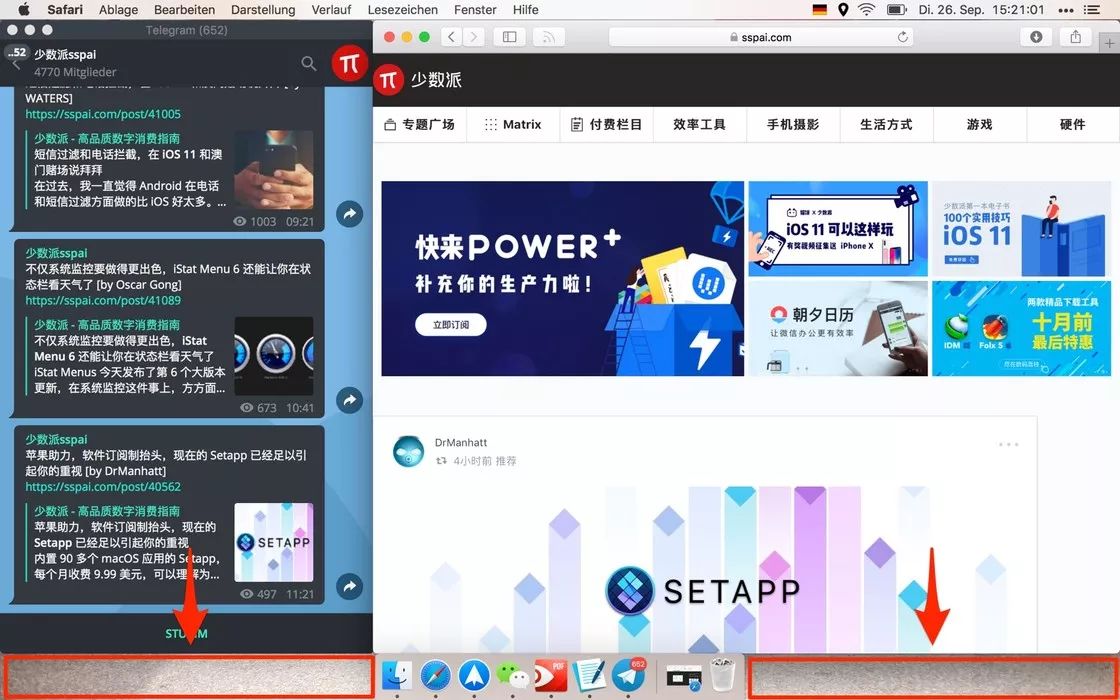Open WeChat from the Dock

[512, 675]
